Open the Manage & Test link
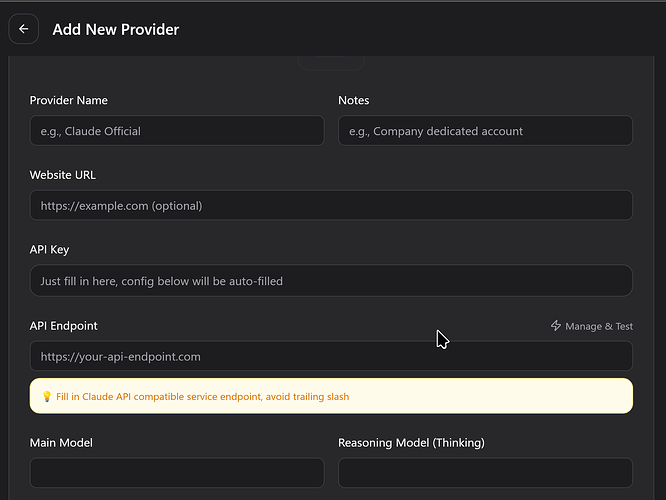Image resolution: width=666 pixels, height=500 pixels. click(x=598, y=326)
